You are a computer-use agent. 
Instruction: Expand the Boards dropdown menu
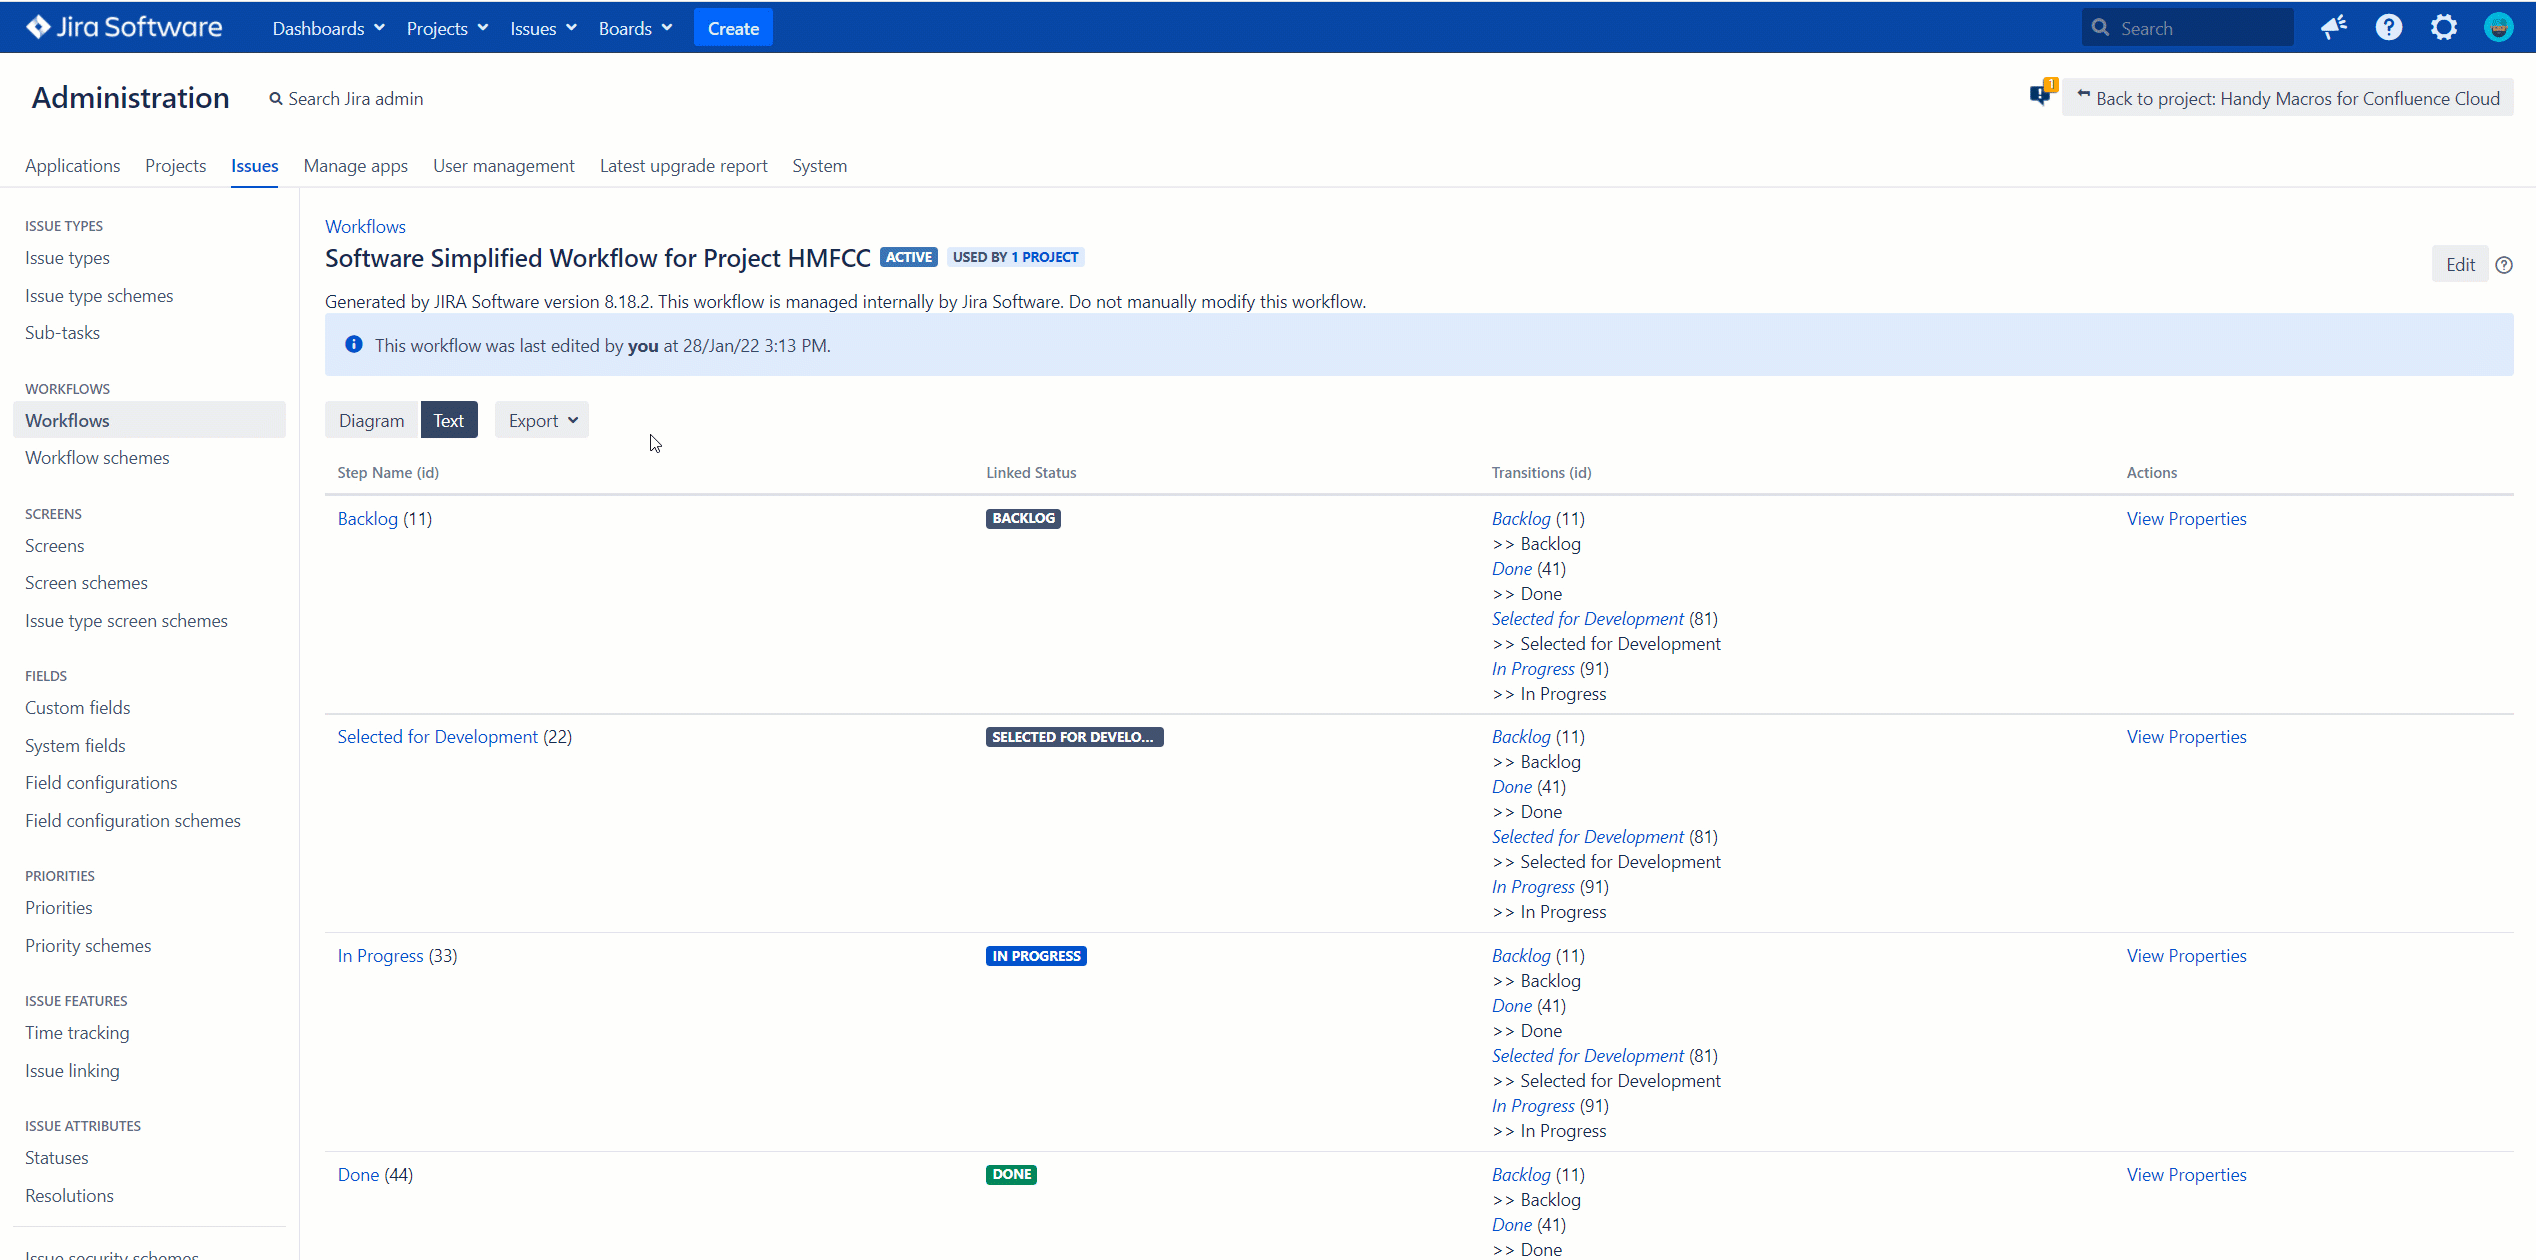(x=635, y=29)
